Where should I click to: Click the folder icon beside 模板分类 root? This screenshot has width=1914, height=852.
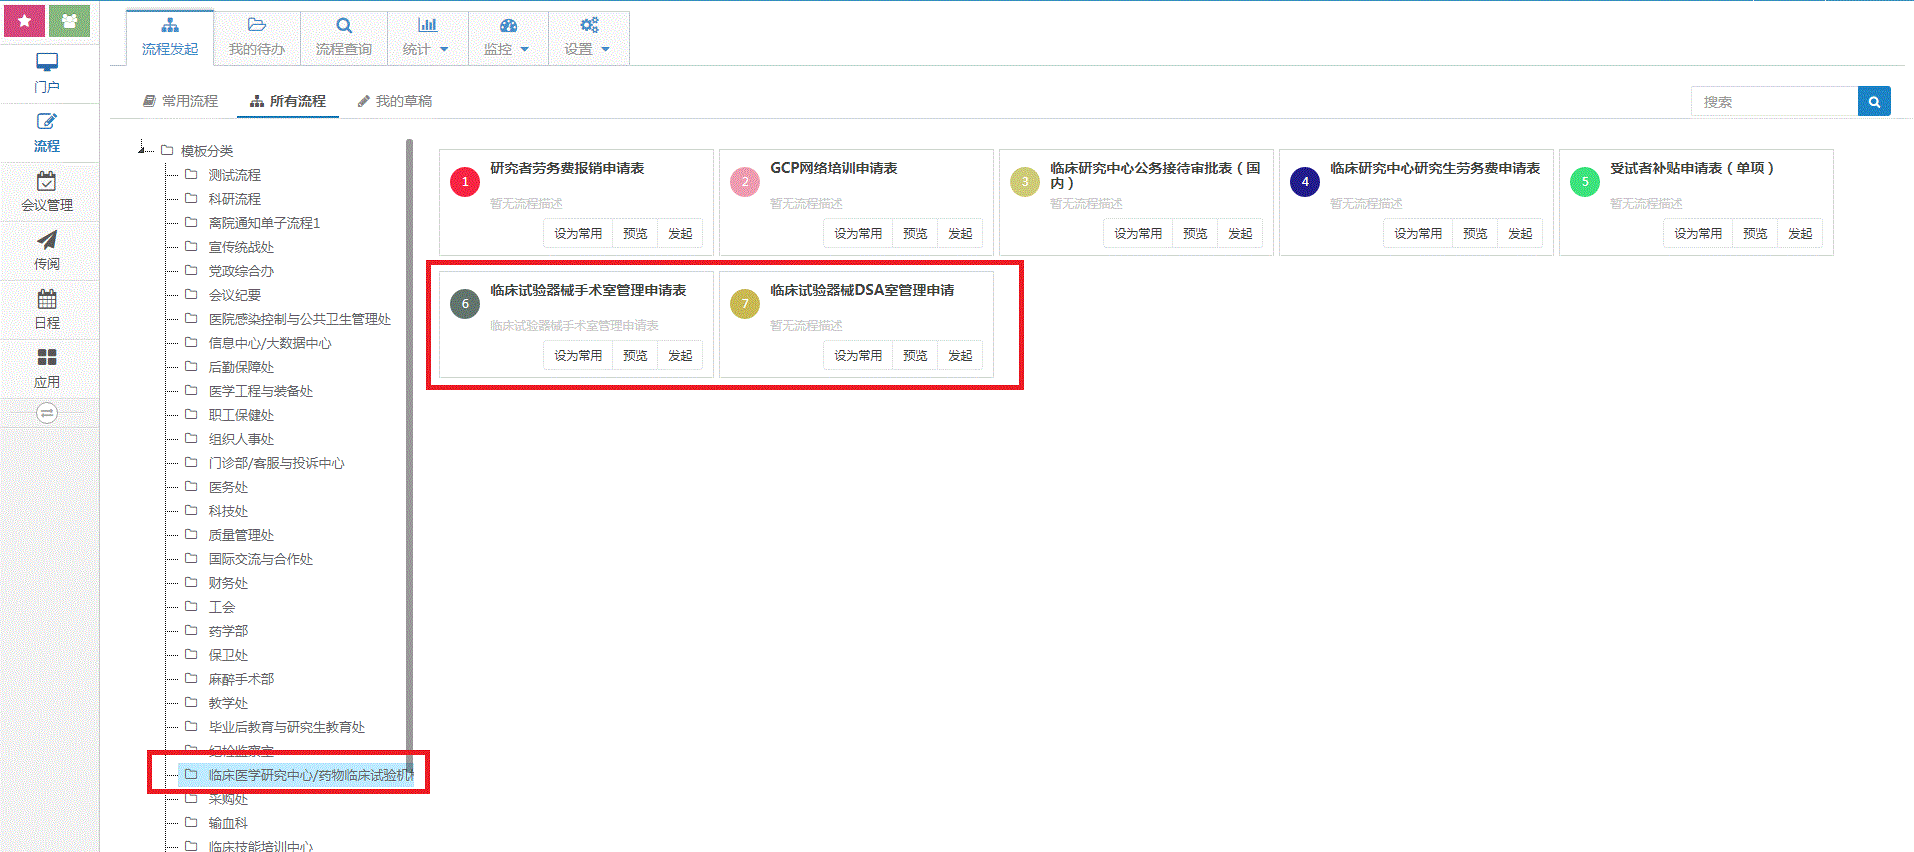(167, 150)
